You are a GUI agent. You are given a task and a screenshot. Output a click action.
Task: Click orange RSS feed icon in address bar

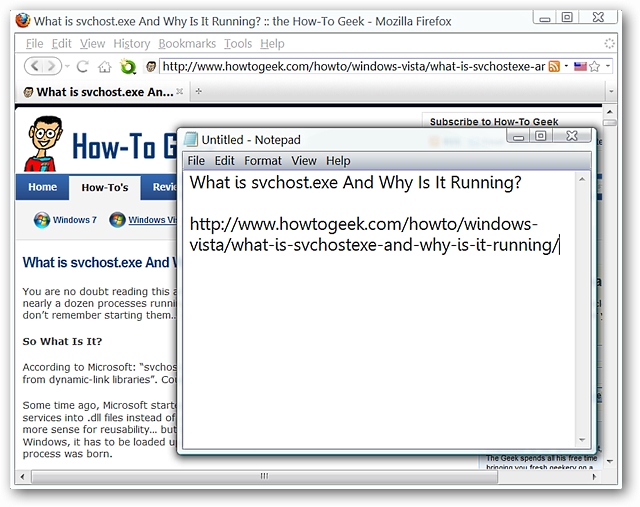554,66
